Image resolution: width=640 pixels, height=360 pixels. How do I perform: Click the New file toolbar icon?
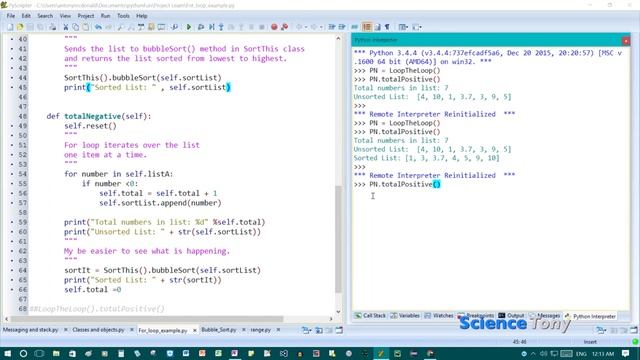tap(10, 27)
